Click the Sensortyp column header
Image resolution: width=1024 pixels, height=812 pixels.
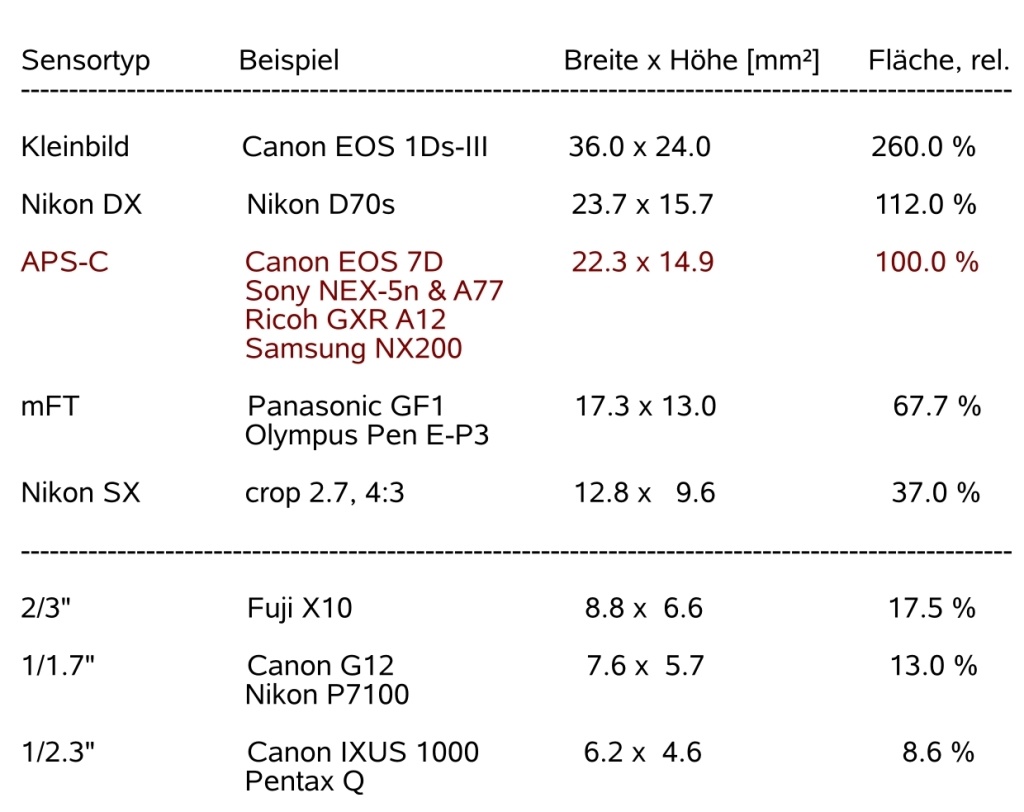click(85, 60)
